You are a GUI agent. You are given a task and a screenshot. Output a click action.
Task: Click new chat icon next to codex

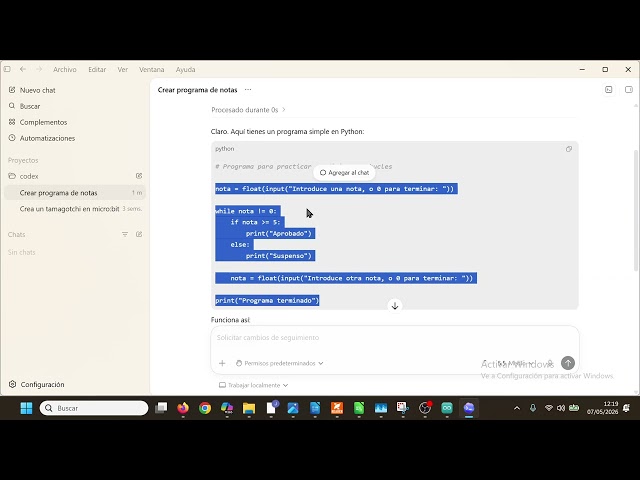pyautogui.click(x=139, y=176)
